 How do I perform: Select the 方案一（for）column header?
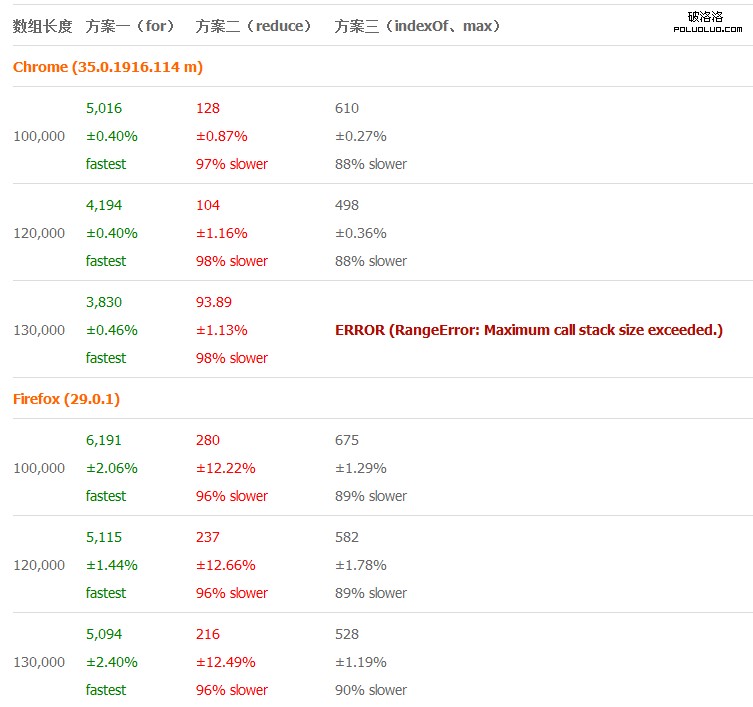click(x=130, y=26)
